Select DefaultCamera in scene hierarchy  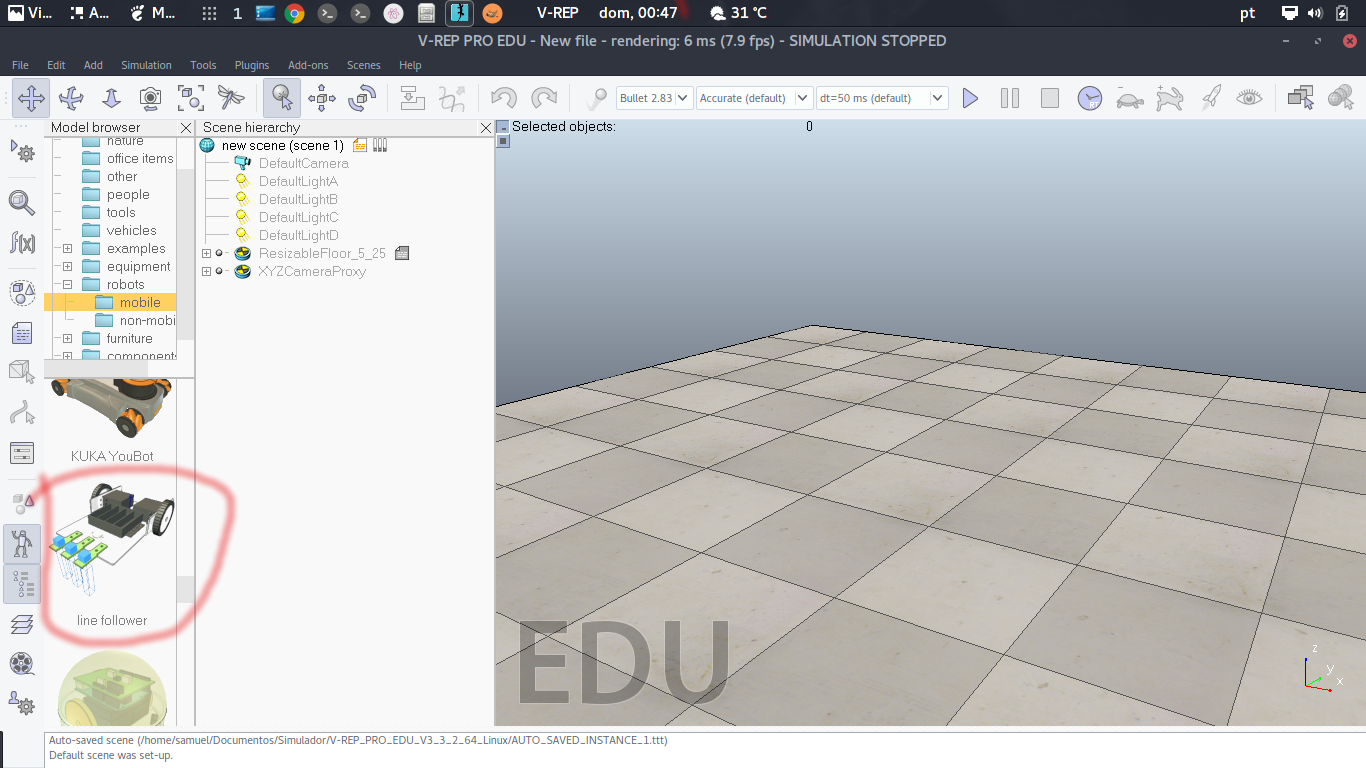303,163
